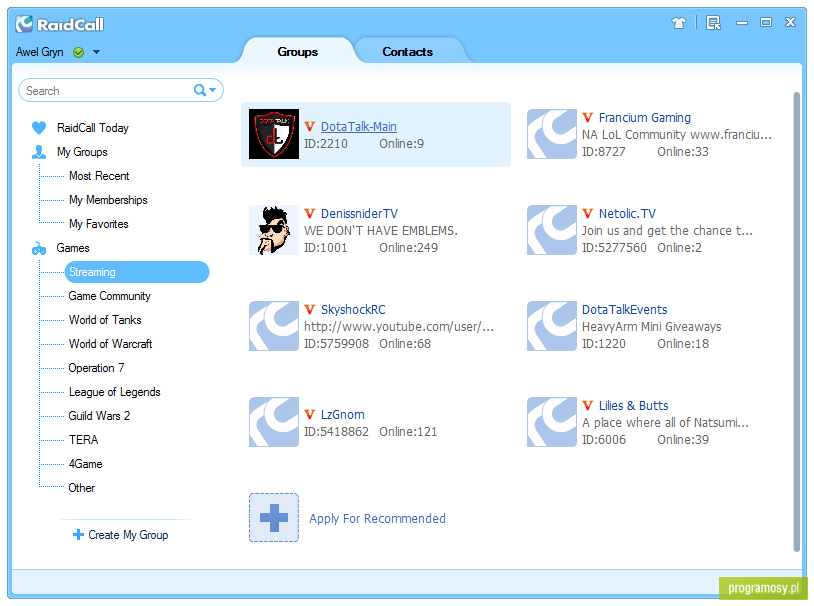Open the 4Game category
Image resolution: width=814 pixels, height=606 pixels.
[85, 464]
